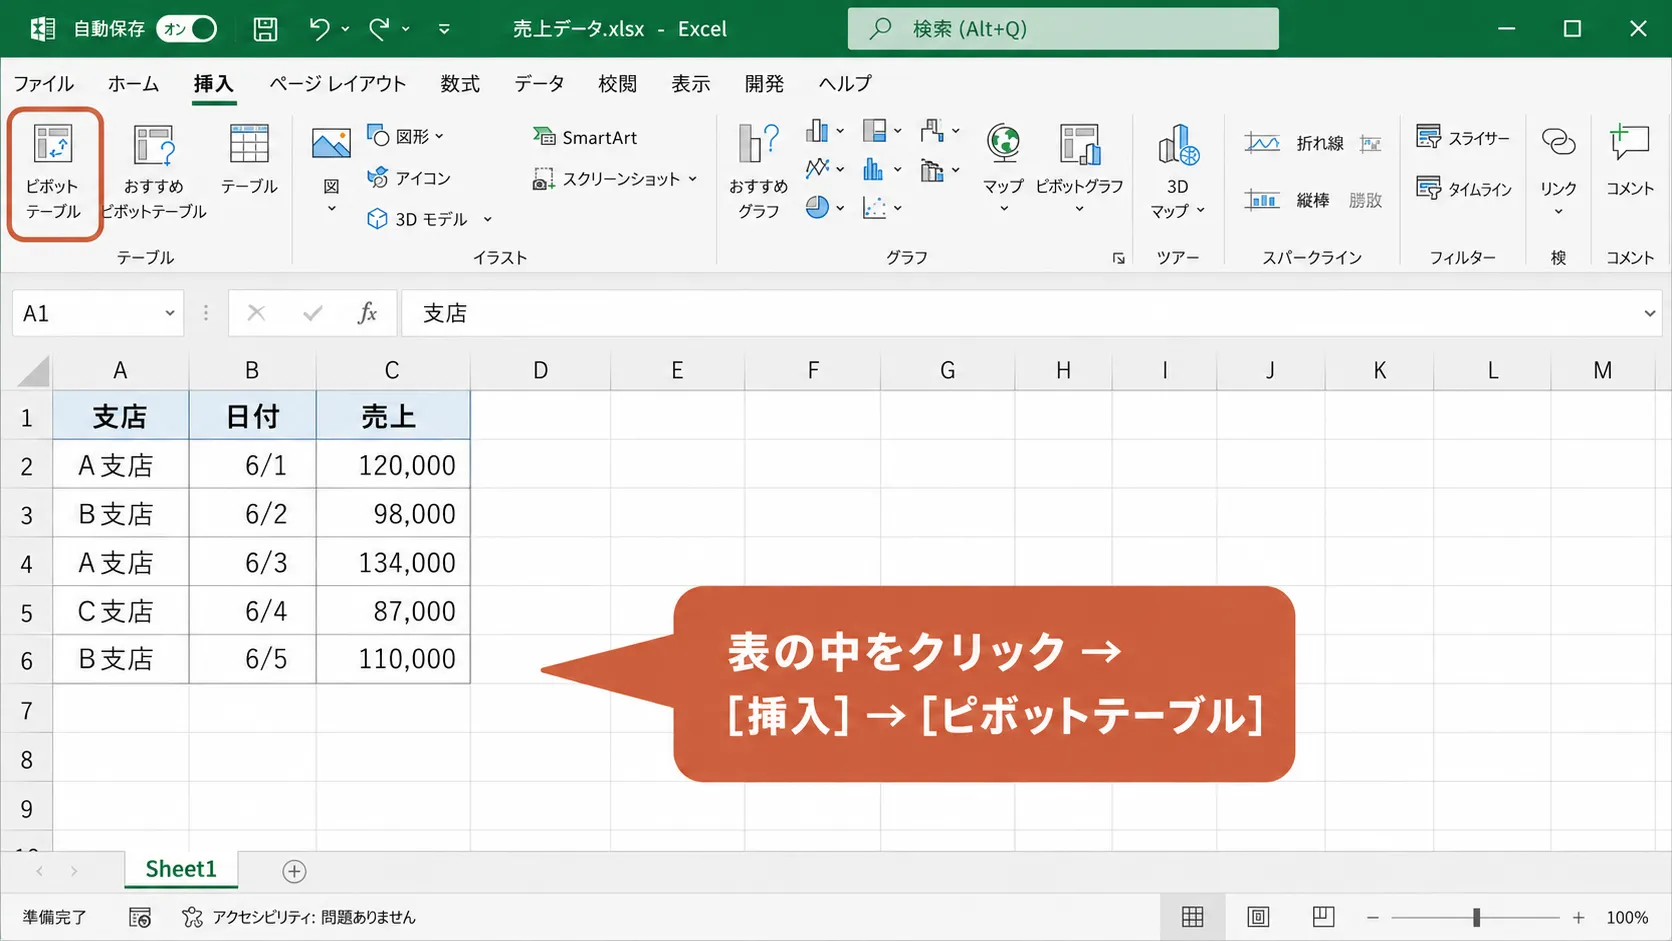Click おすすめグラフ recommended charts
This screenshot has height=941, width=1672.
[758, 170]
